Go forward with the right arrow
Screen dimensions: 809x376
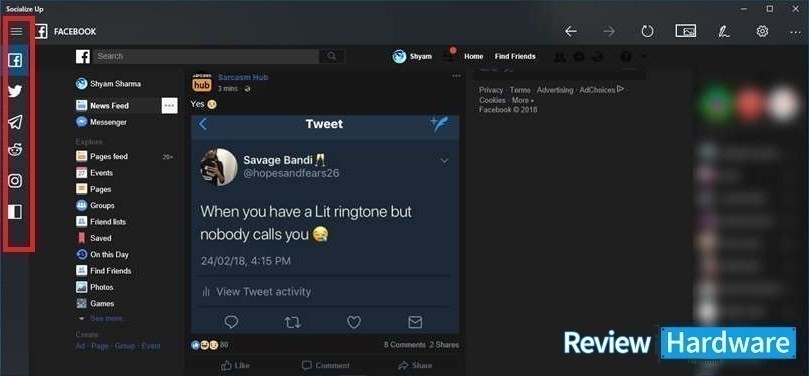coord(609,31)
